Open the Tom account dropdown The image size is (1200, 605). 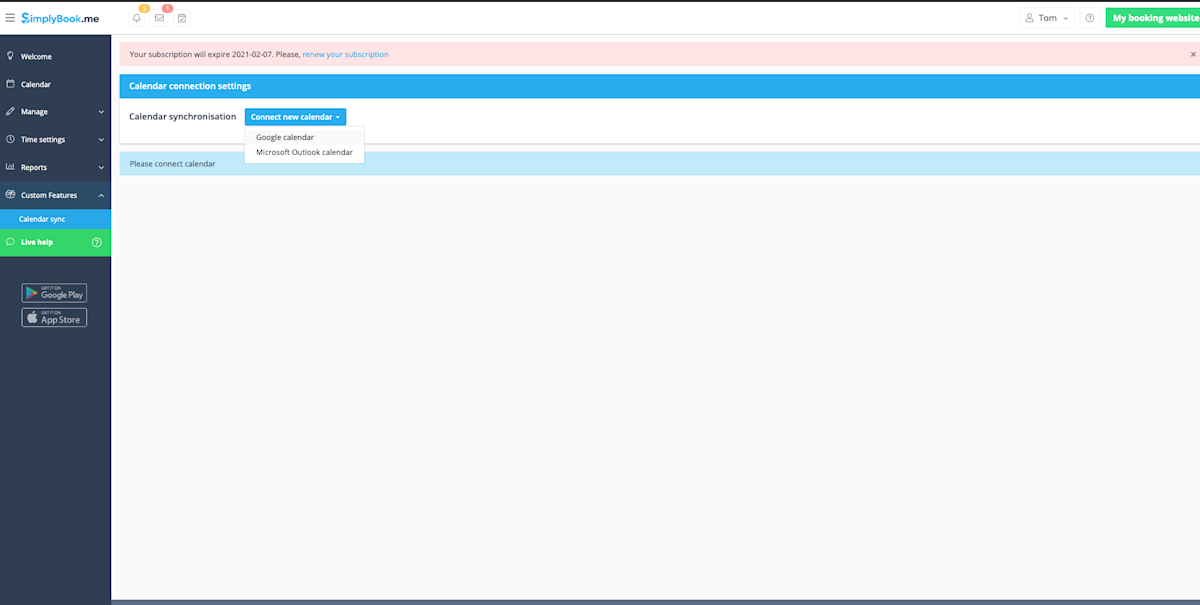(x=1046, y=17)
